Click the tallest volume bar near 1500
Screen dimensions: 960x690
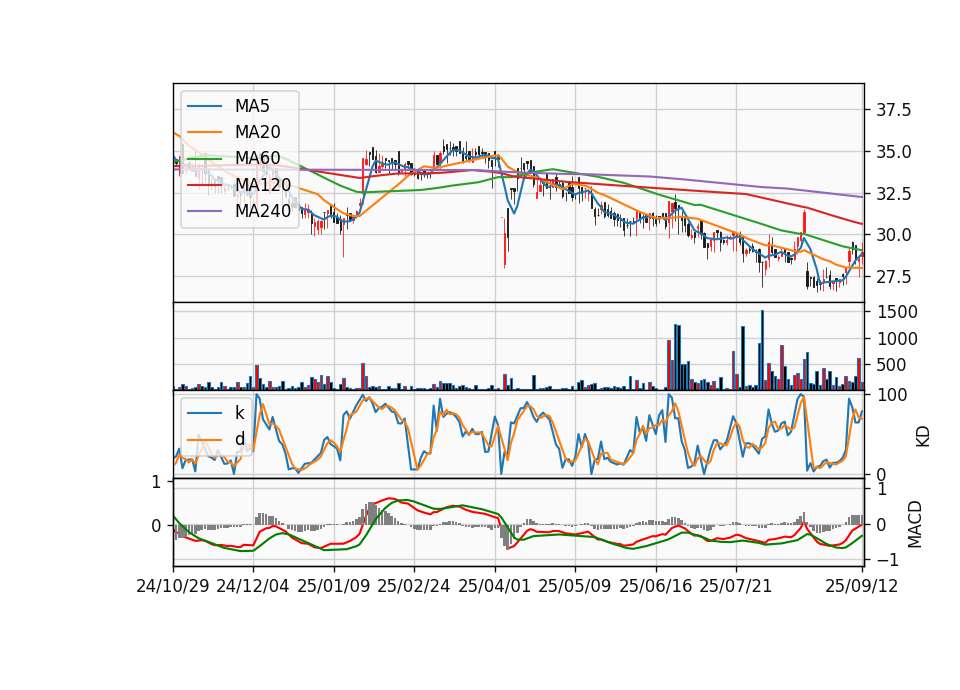[x=762, y=350]
